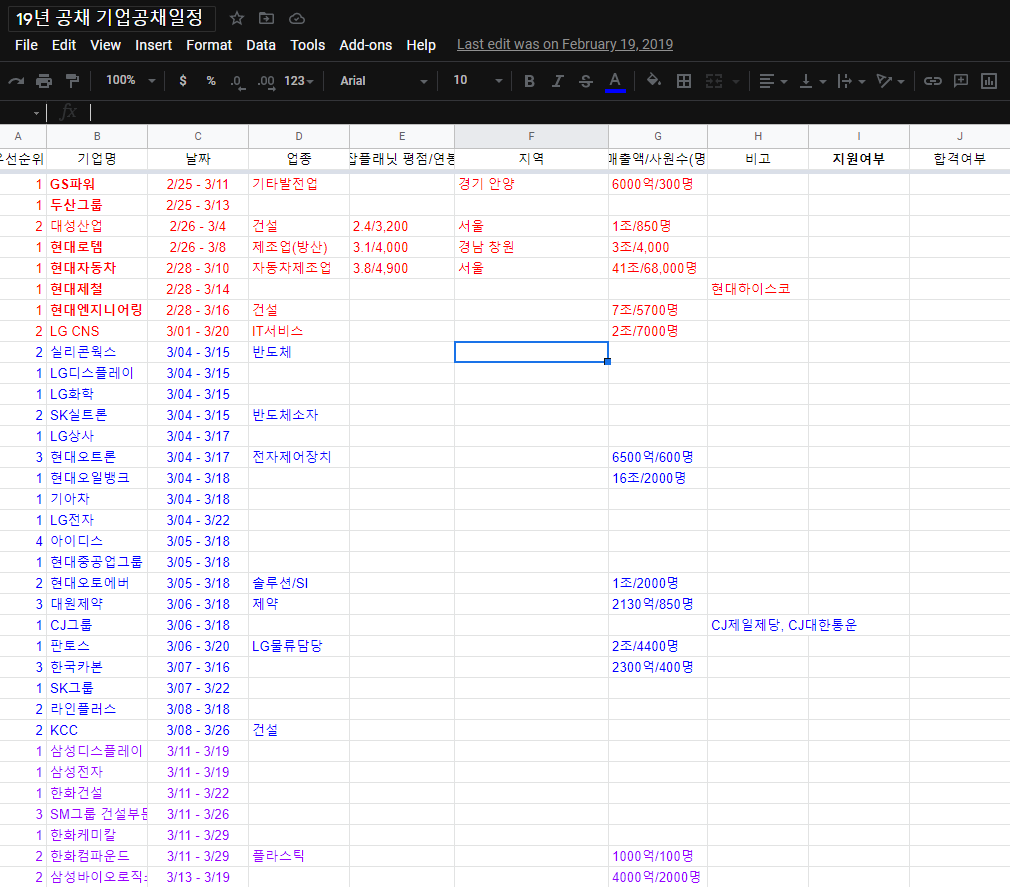The width and height of the screenshot is (1010, 887).
Task: Click the Insert link icon
Action: coord(932,81)
